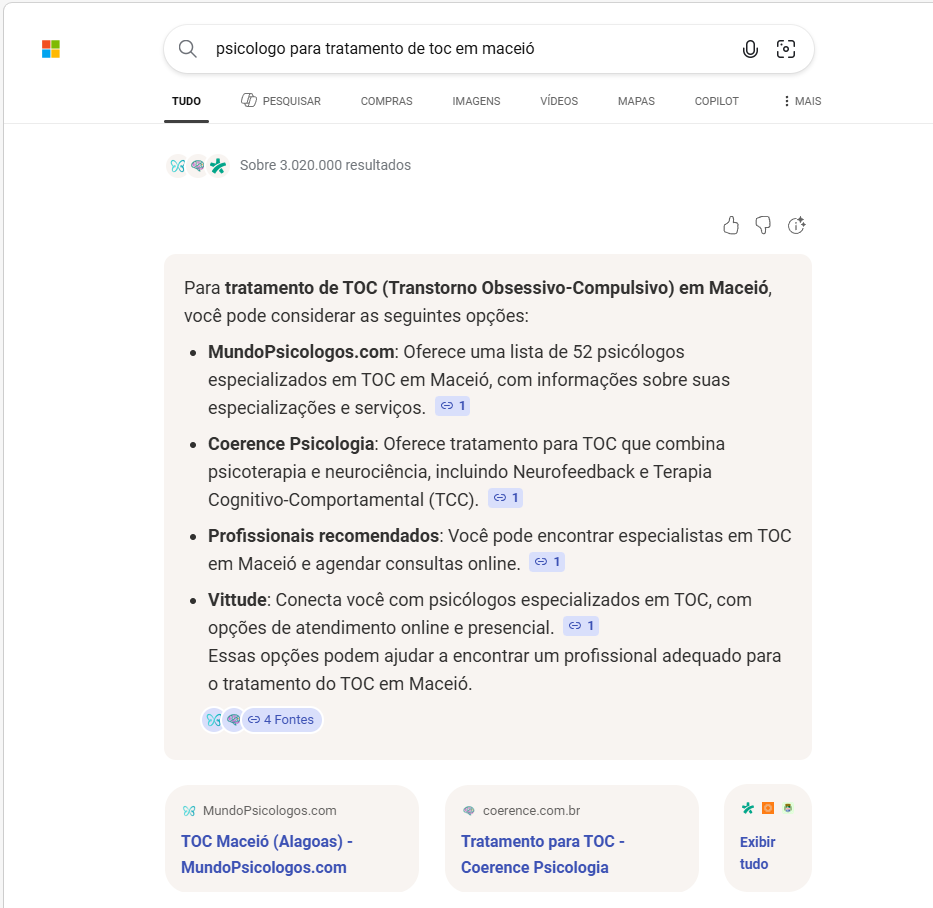
Task: Click the coerence.com.br card favicon
Action: (469, 810)
